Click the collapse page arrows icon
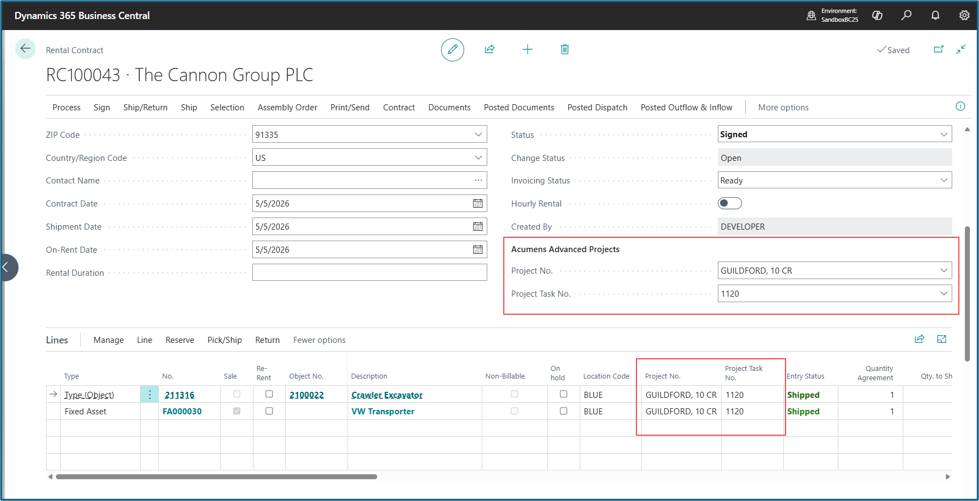 pyautogui.click(x=961, y=49)
